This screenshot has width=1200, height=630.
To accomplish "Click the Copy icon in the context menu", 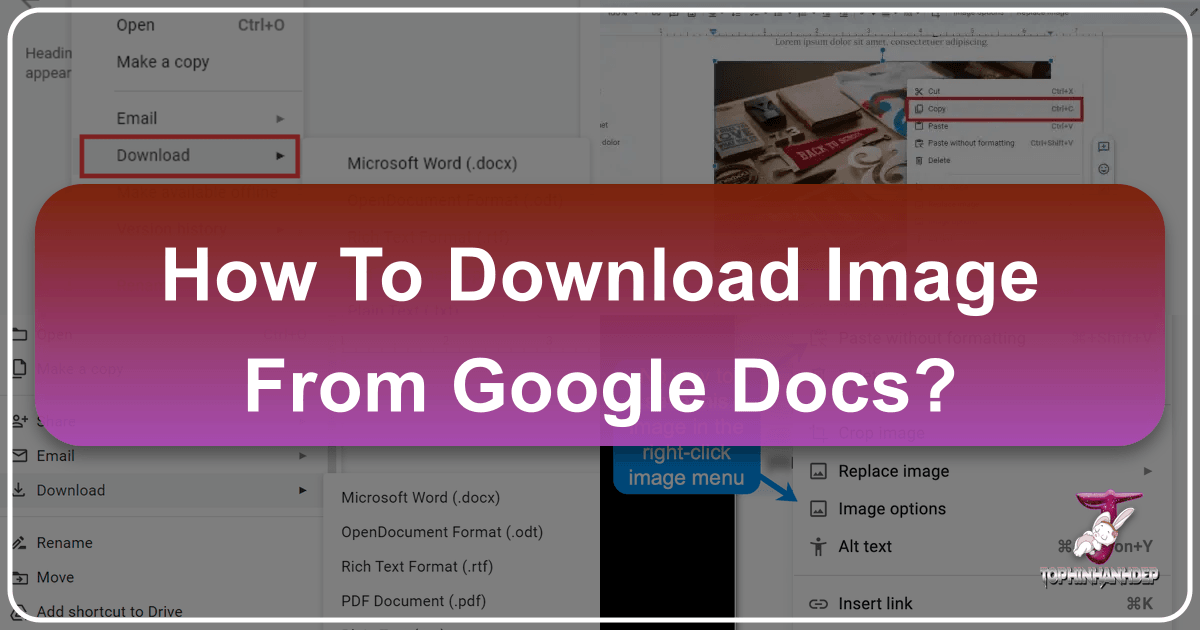I will [919, 108].
